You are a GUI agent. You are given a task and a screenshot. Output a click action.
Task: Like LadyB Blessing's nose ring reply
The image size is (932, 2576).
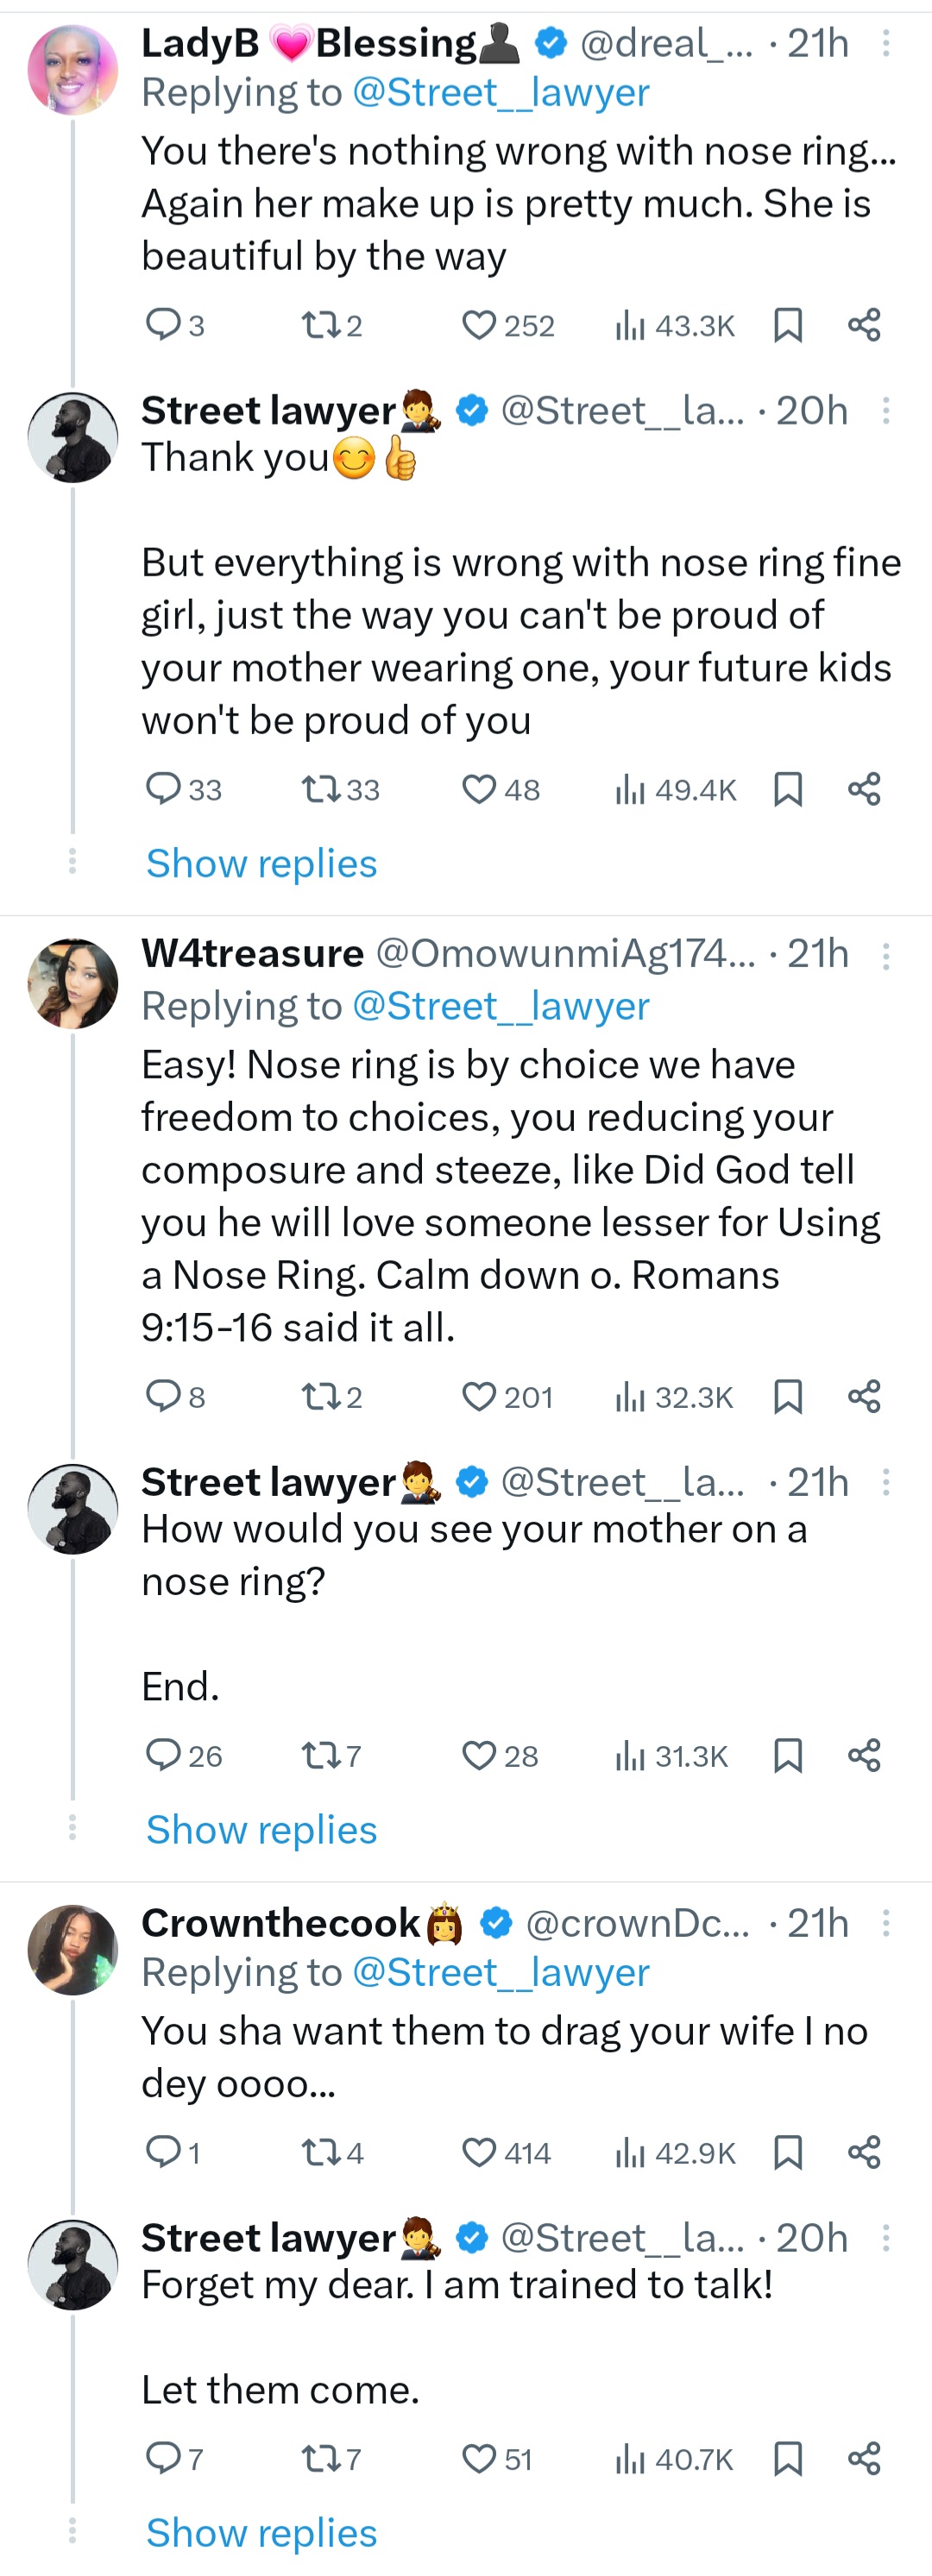coord(479,325)
